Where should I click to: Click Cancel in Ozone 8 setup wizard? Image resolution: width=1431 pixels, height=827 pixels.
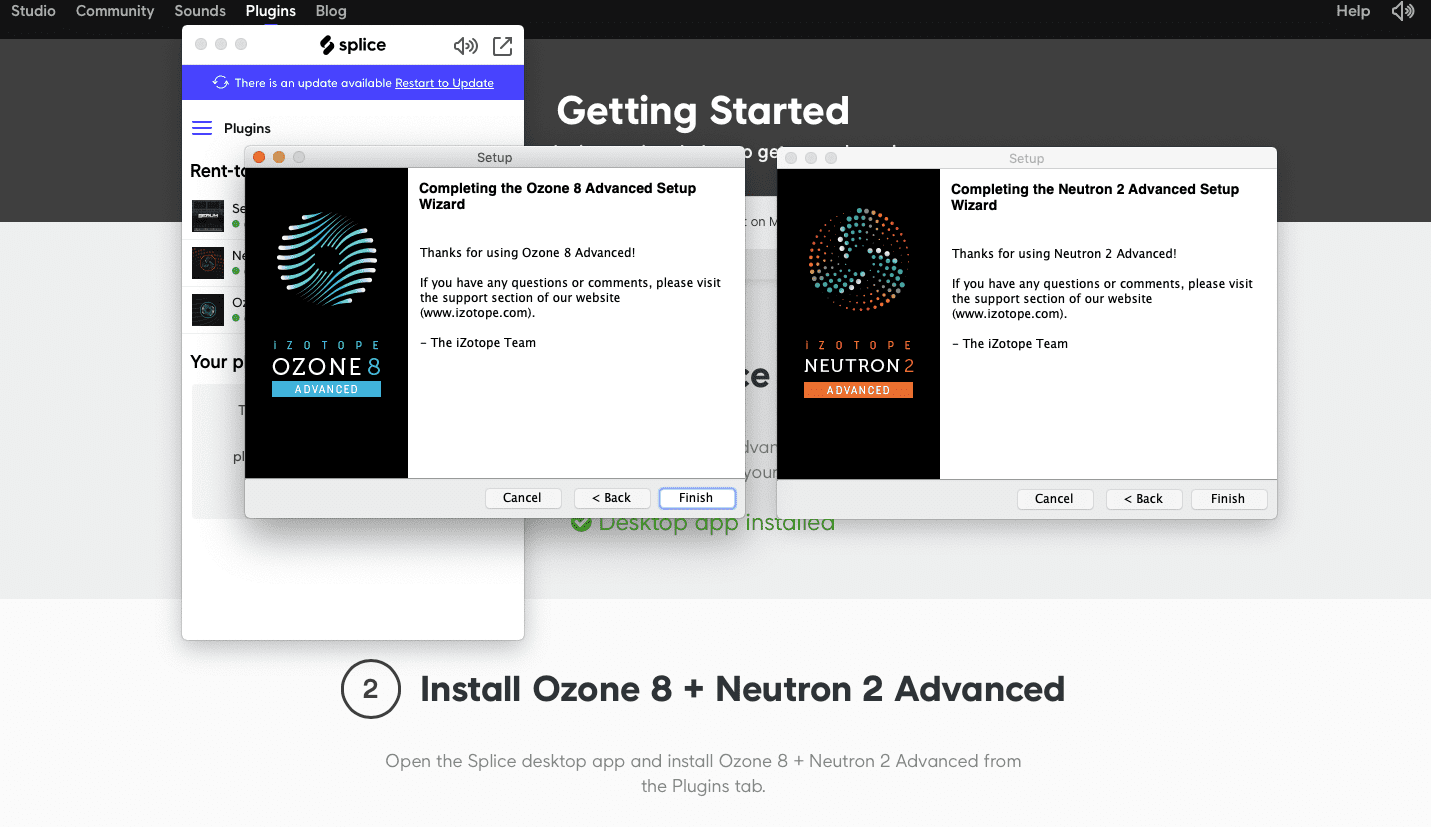click(522, 498)
